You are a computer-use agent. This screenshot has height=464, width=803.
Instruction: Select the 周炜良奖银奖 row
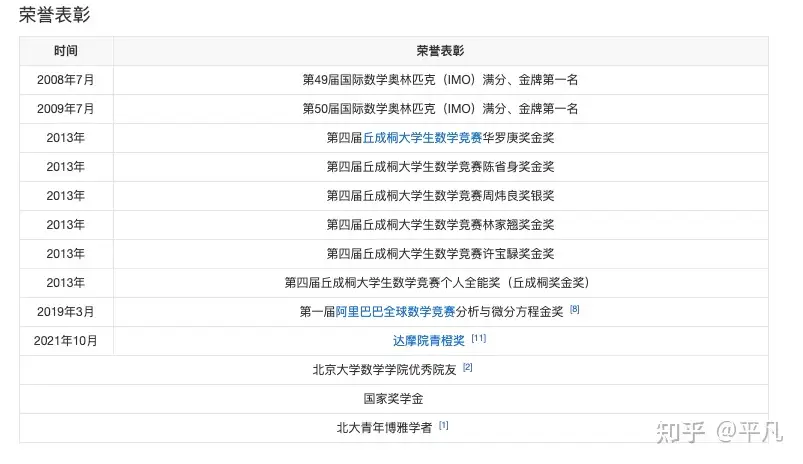click(x=394, y=196)
